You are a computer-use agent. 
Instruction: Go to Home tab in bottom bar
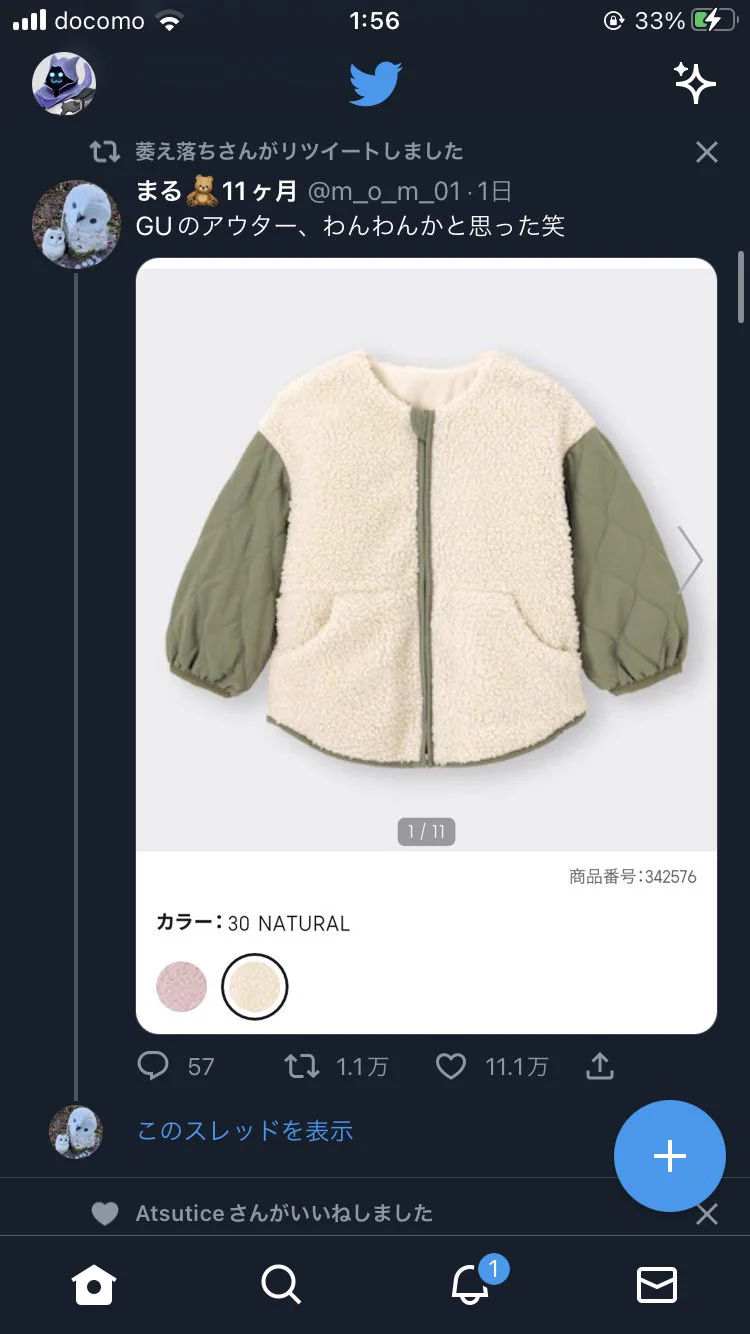pos(94,1284)
